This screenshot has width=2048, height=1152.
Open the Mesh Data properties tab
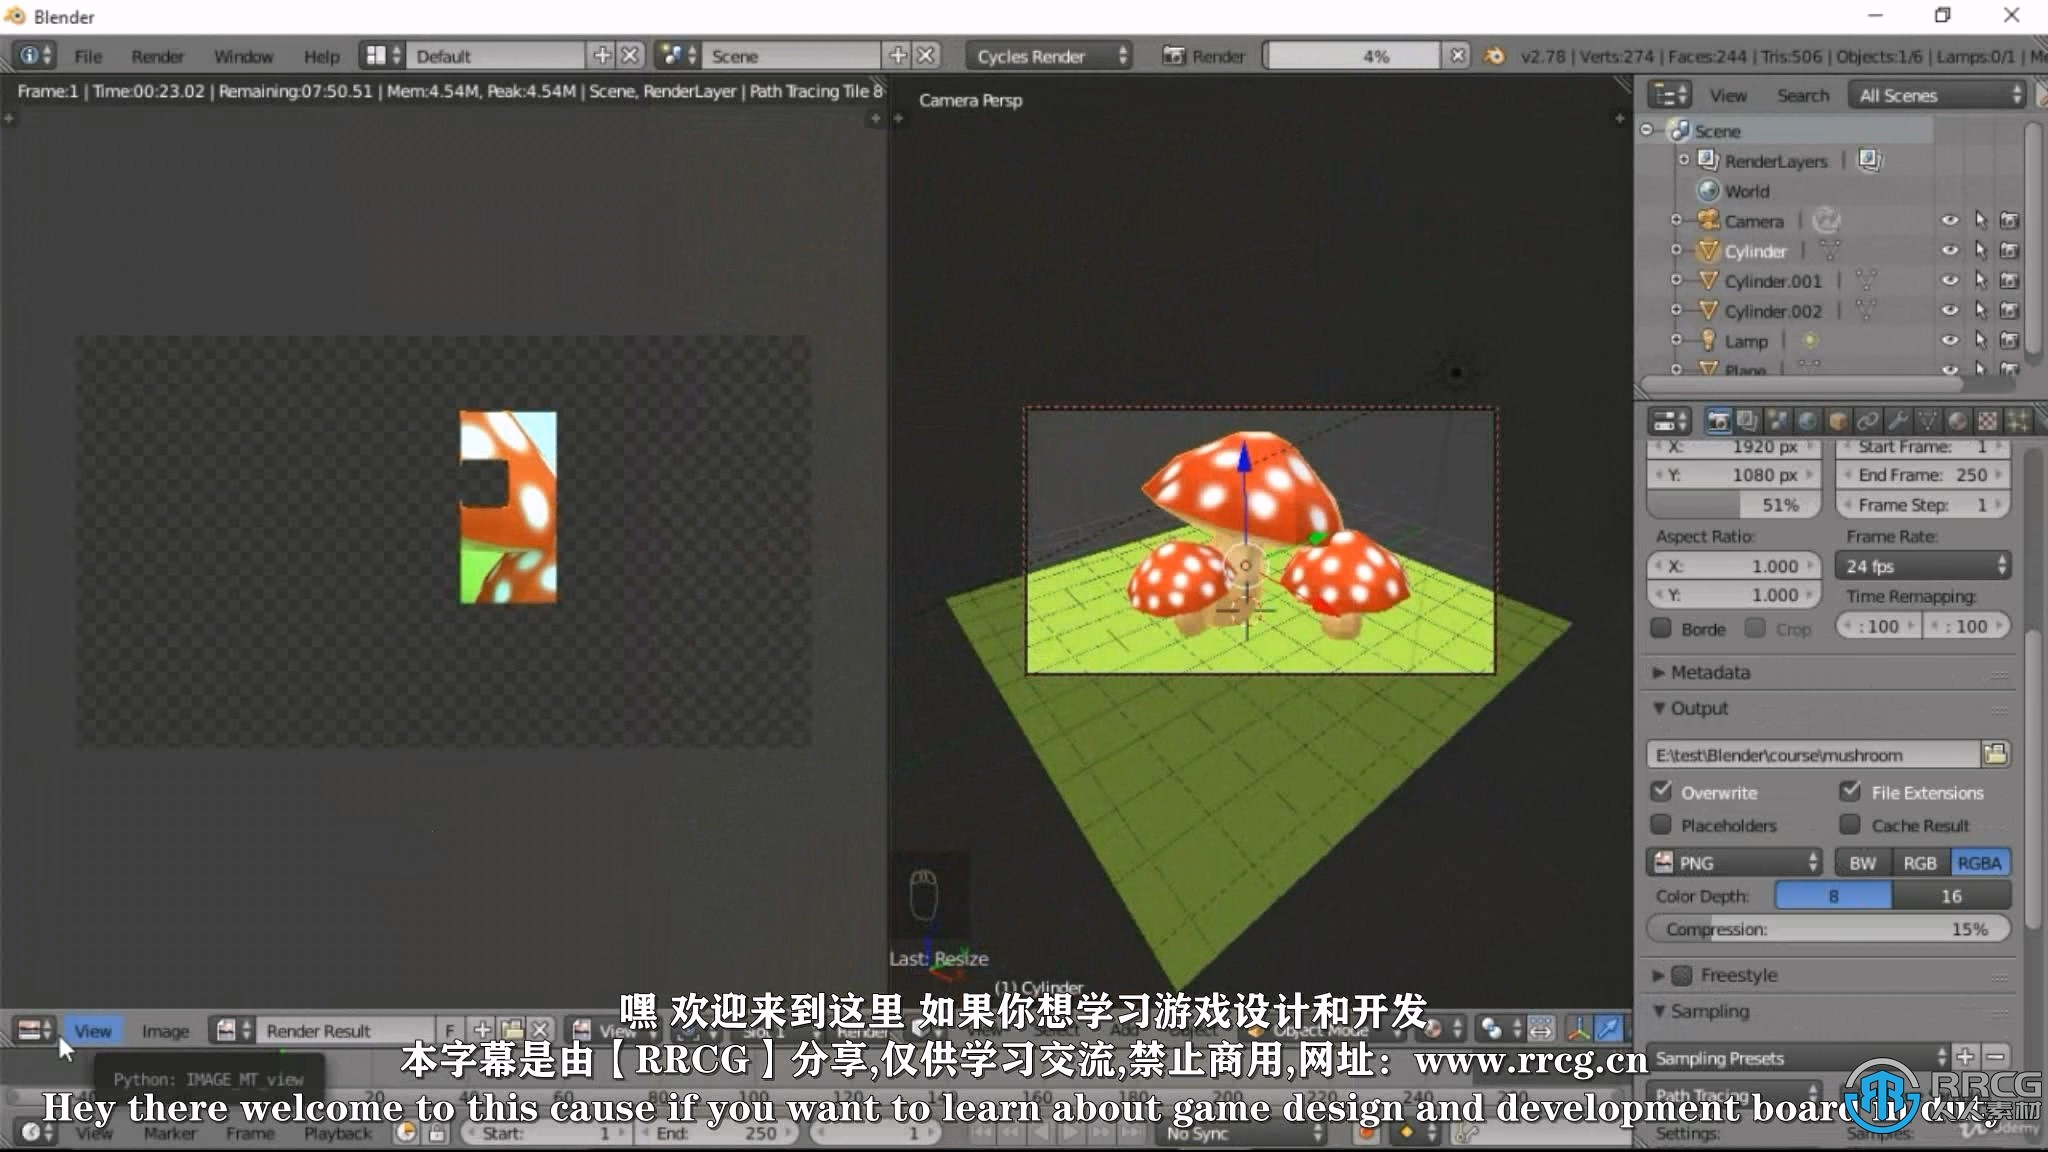(1927, 421)
